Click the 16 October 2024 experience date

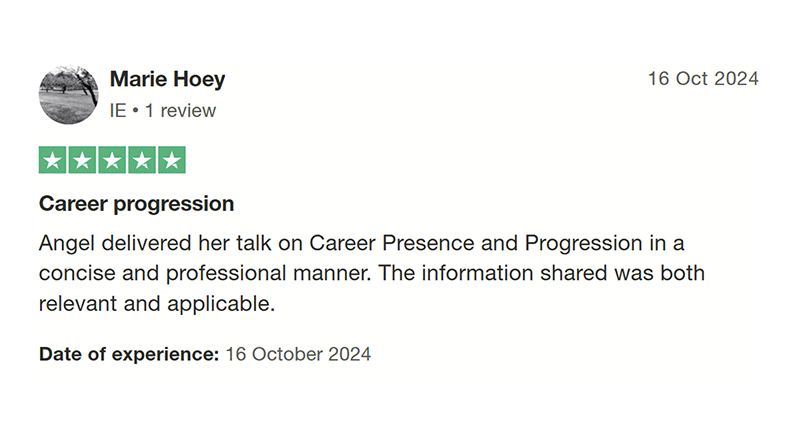tap(298, 354)
